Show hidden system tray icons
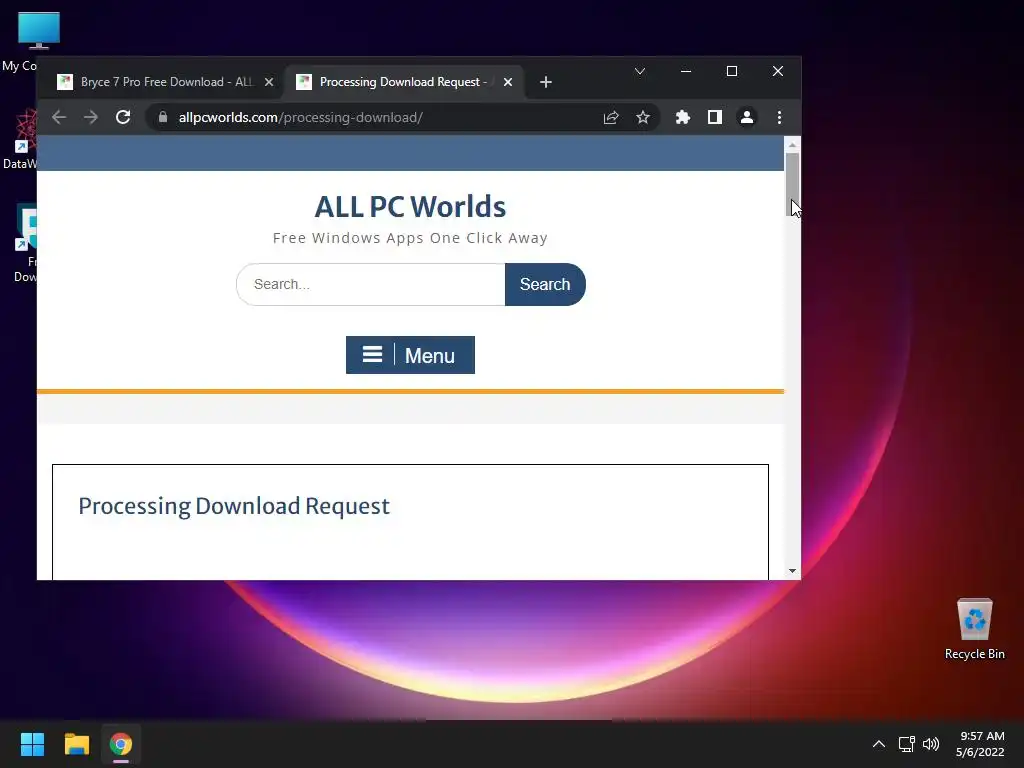This screenshot has height=768, width=1024. click(x=879, y=744)
